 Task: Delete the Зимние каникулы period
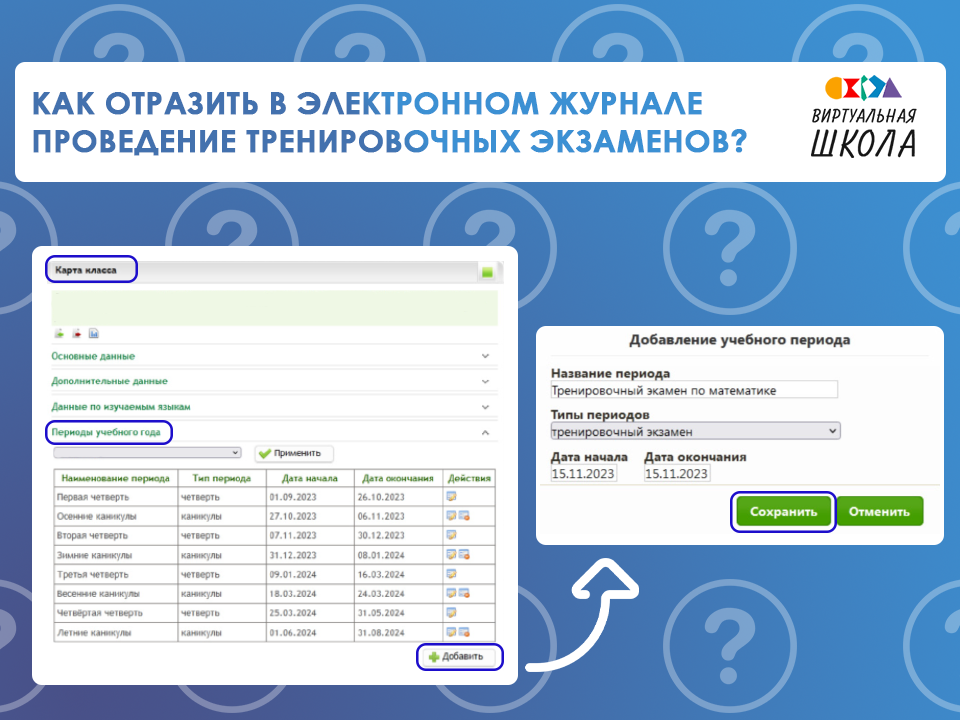[464, 554]
